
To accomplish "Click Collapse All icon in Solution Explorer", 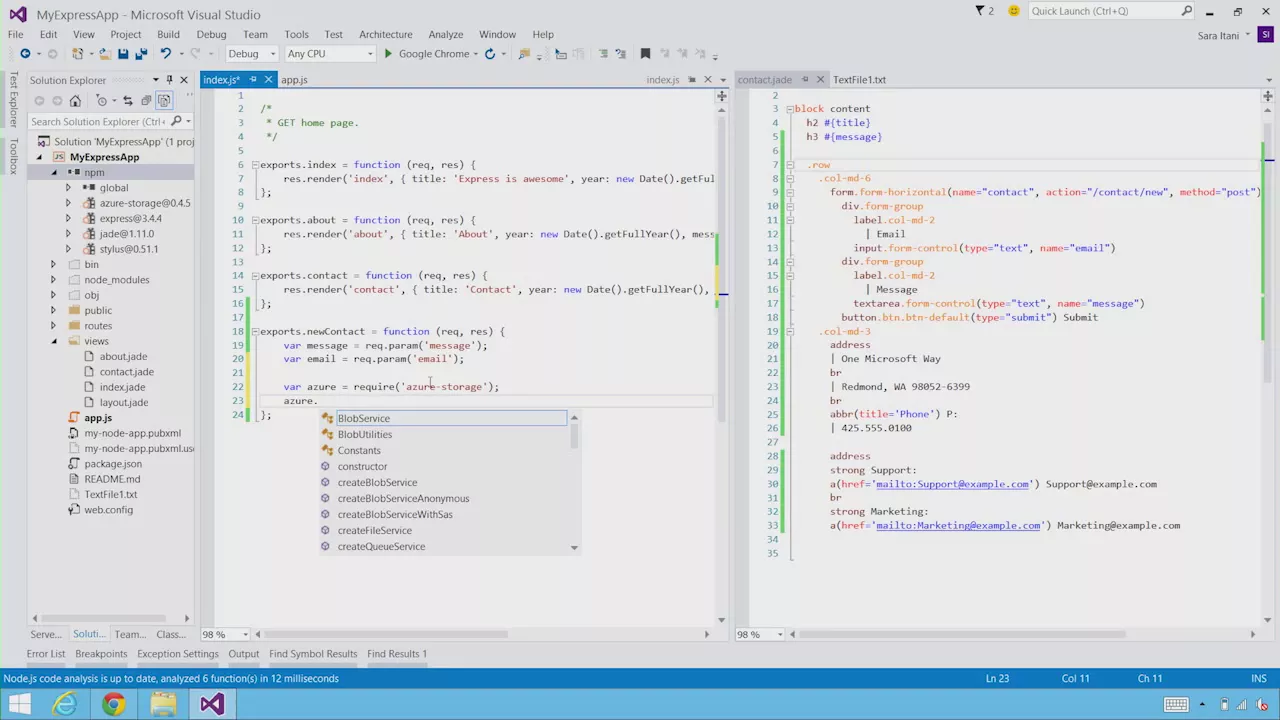I will point(145,100).
